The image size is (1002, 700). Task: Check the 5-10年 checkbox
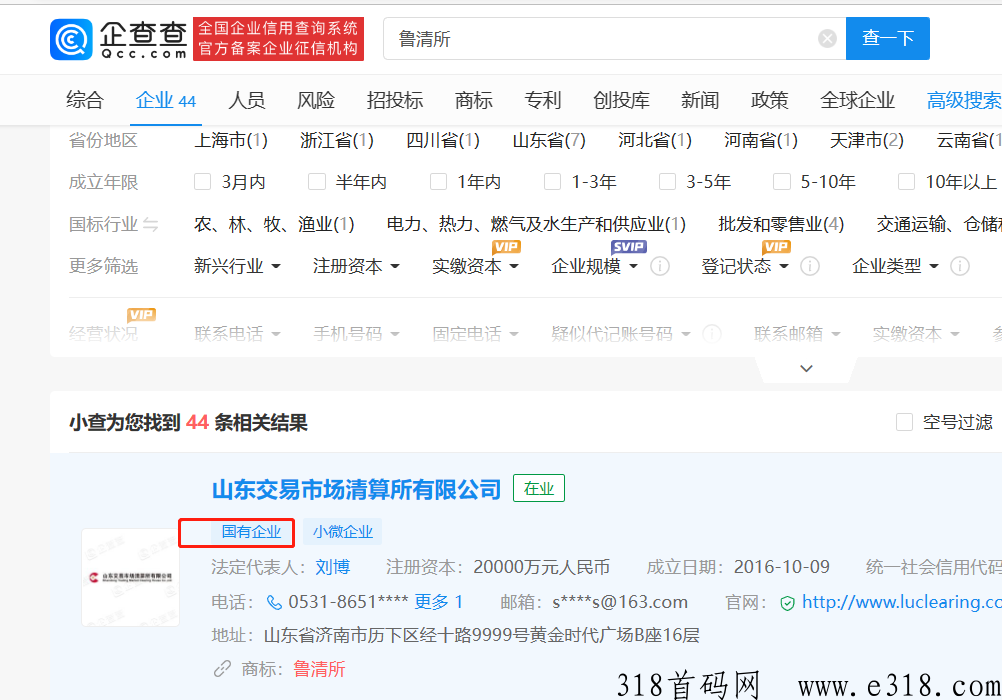[782, 182]
